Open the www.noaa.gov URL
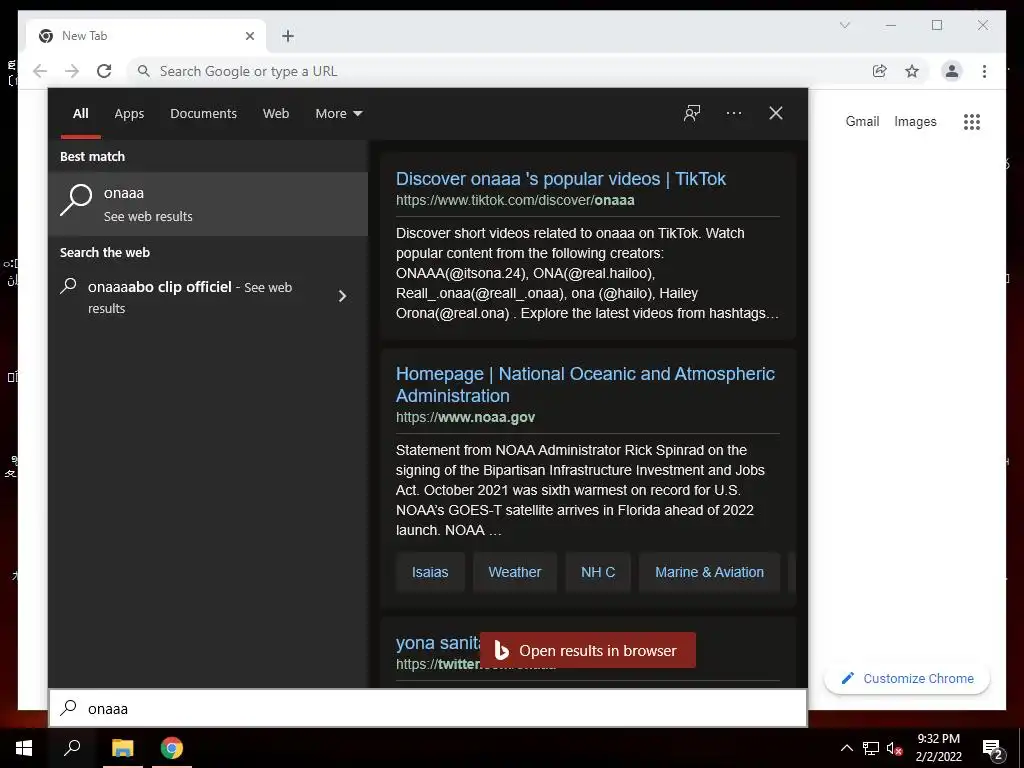 (x=466, y=417)
